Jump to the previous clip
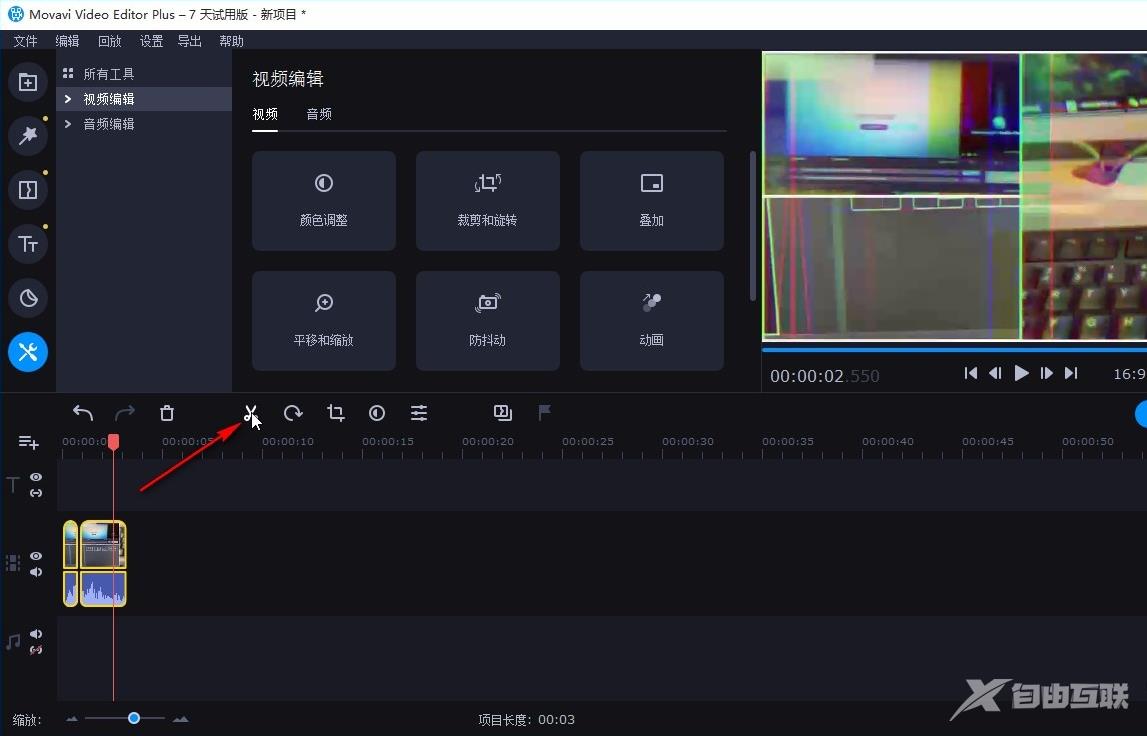Viewport: 1147px width, 736px height. (971, 373)
